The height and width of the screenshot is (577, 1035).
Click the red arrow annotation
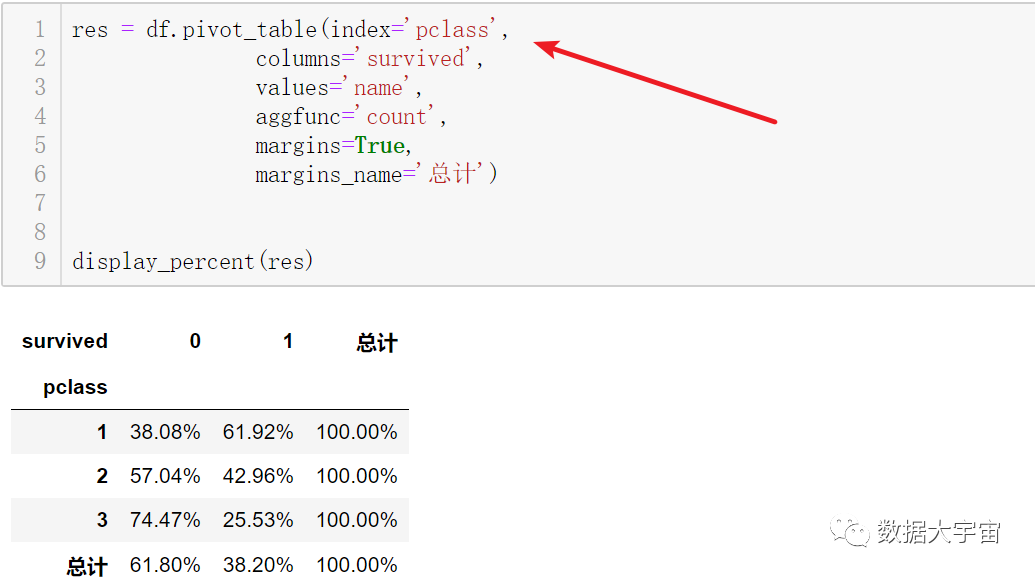click(x=655, y=82)
